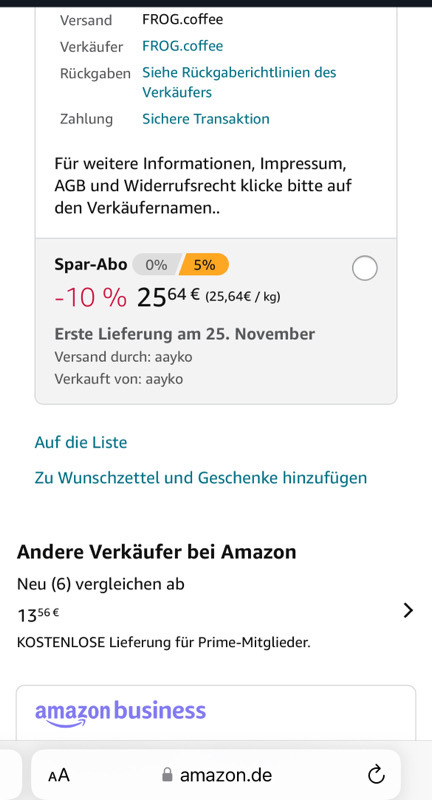432x800 pixels.
Task: Open the AA reader text size menu
Action: (x=59, y=776)
